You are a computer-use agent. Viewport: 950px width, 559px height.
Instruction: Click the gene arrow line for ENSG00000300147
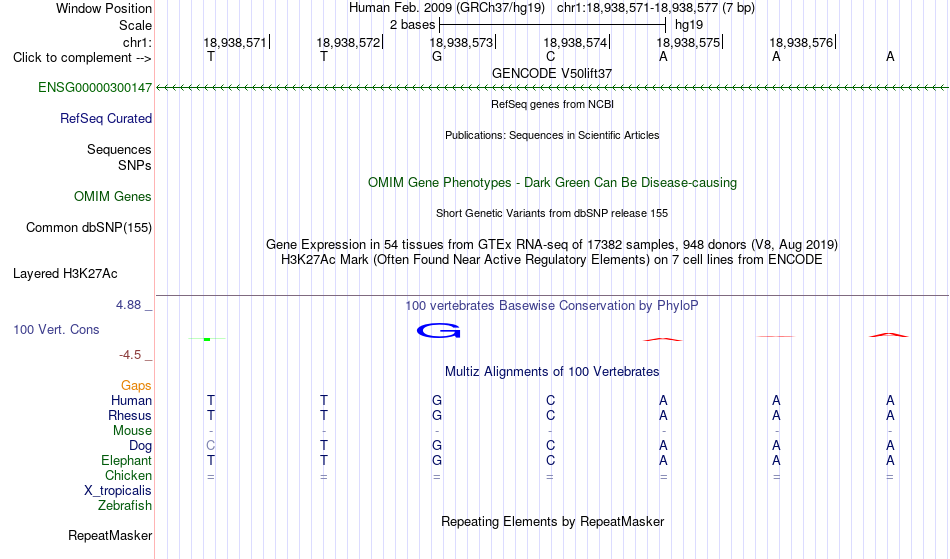[x=552, y=88]
